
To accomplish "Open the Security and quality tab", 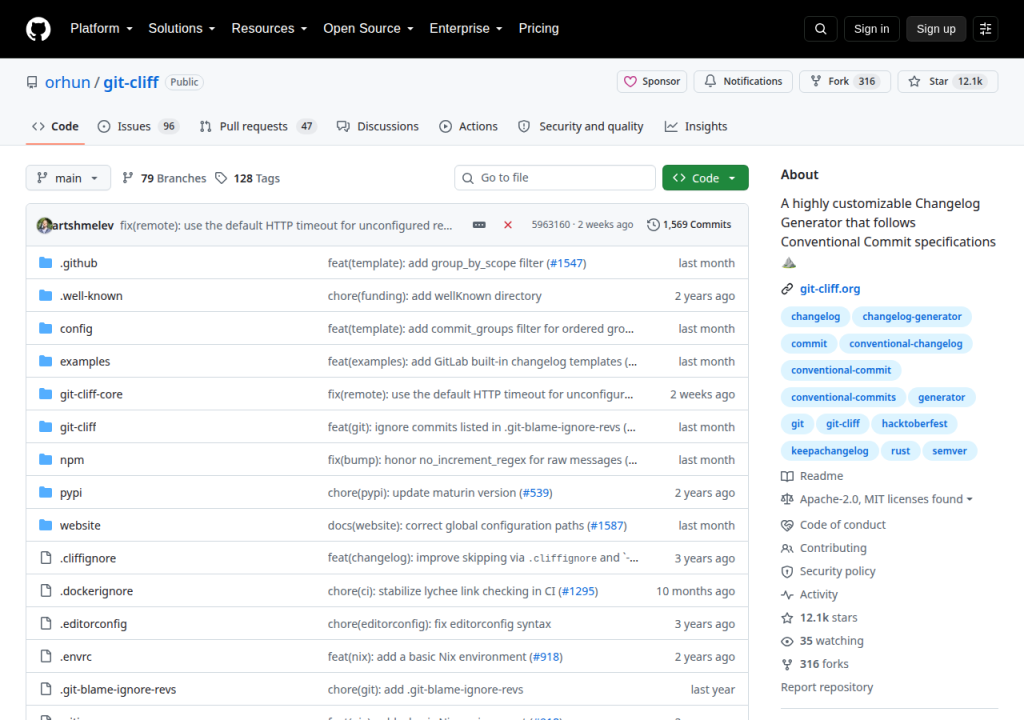I will pyautogui.click(x=581, y=127).
